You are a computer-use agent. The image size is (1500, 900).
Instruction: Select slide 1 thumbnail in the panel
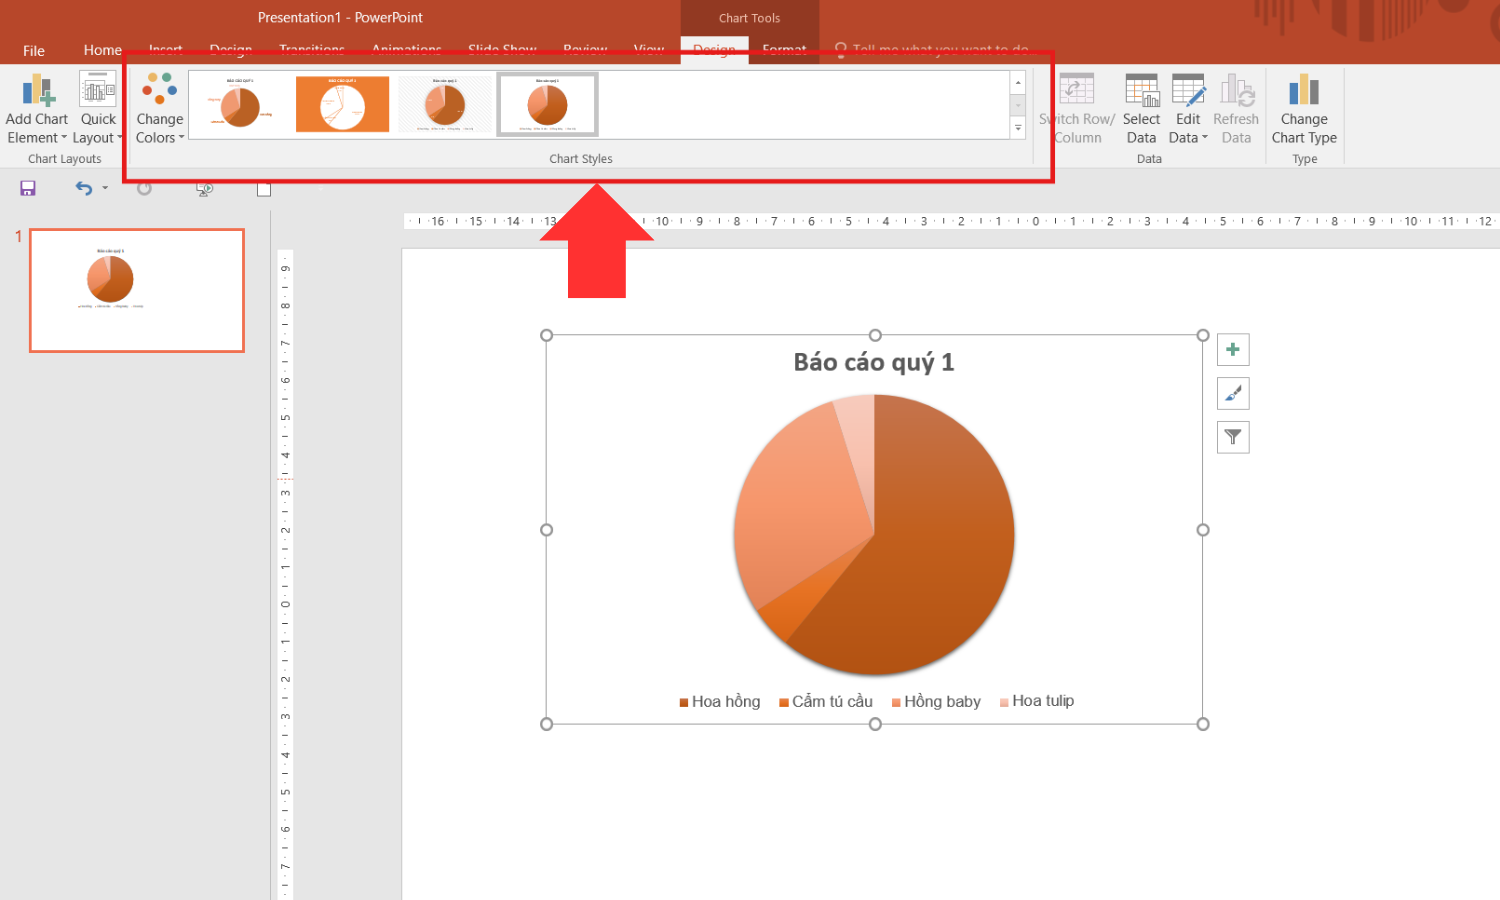point(137,290)
